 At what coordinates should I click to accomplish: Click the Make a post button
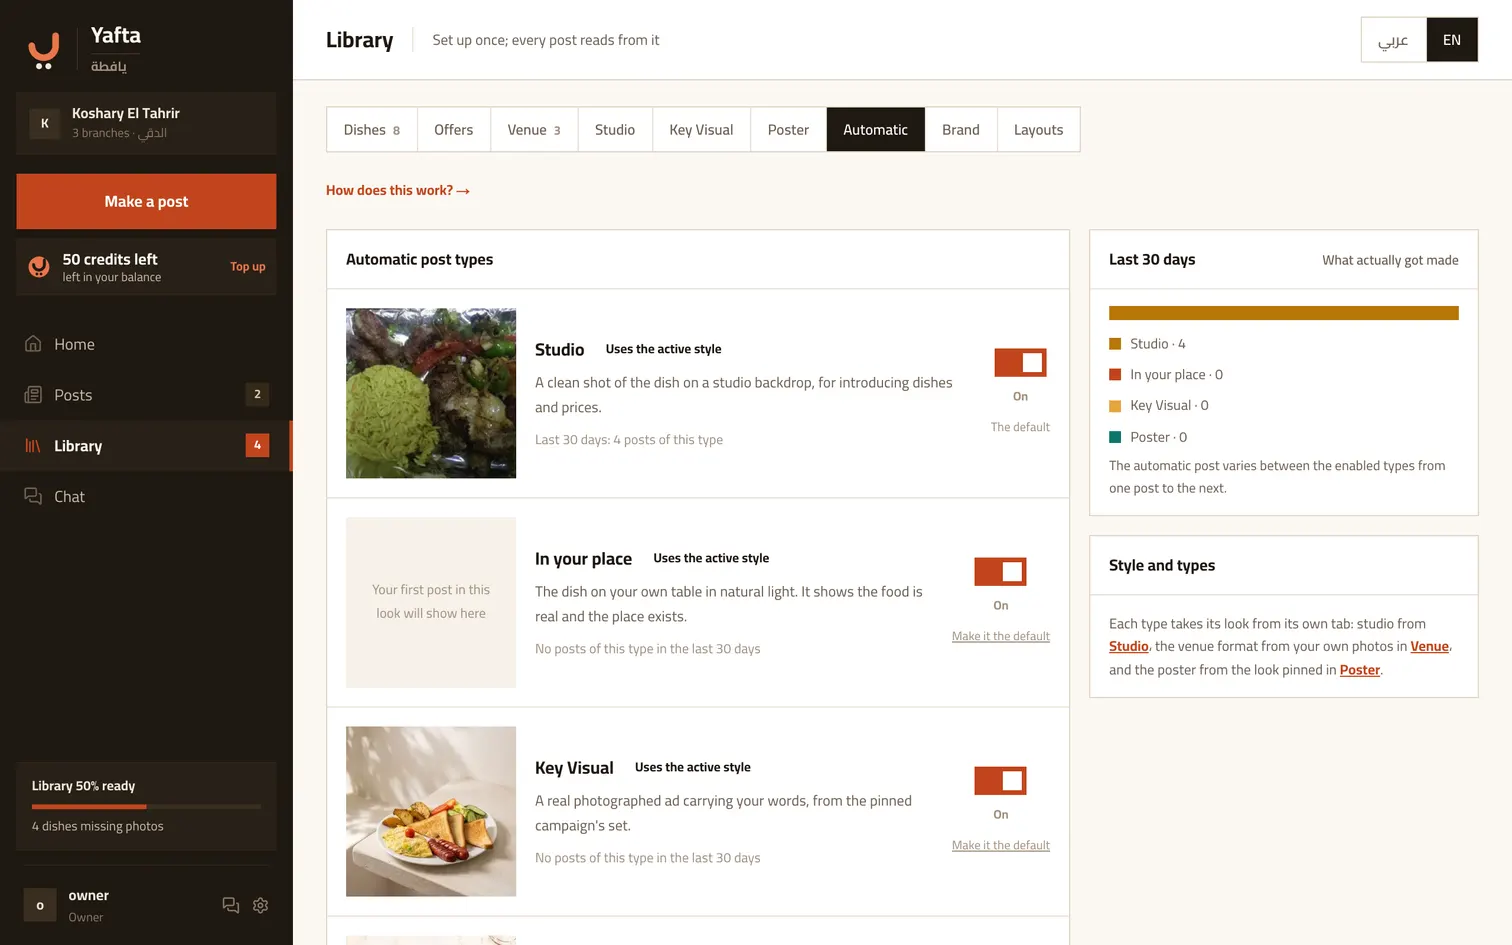tap(146, 202)
